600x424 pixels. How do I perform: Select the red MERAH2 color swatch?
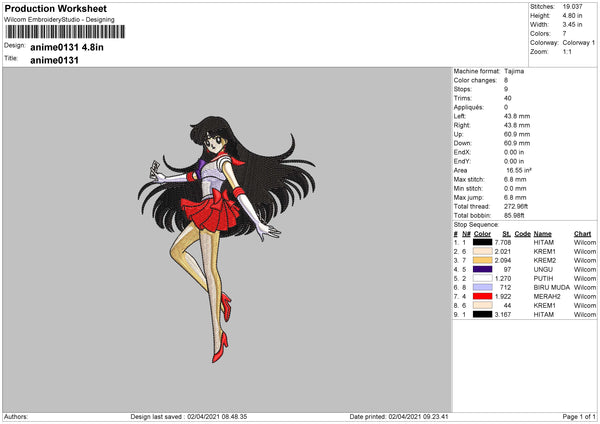482,296
